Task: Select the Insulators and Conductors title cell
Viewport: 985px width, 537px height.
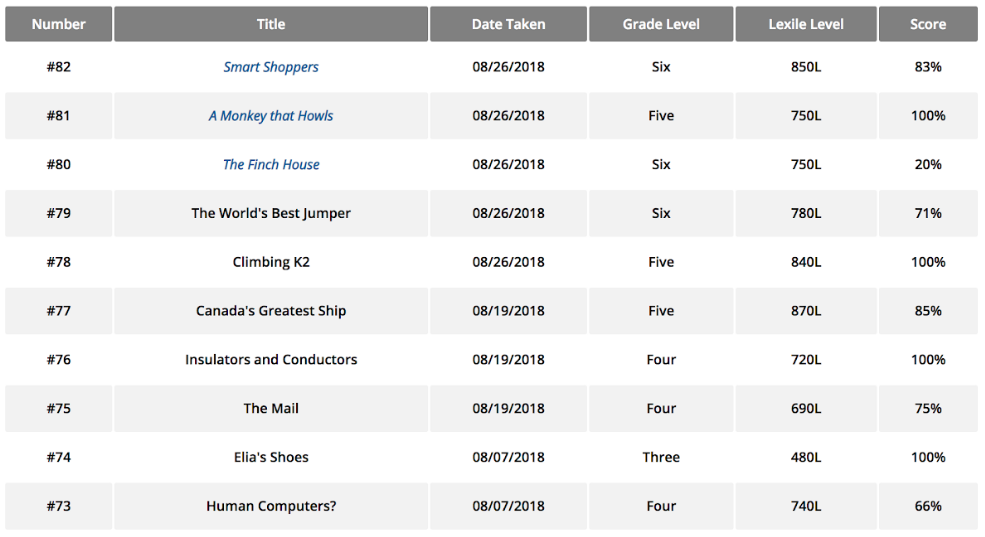Action: coord(271,359)
